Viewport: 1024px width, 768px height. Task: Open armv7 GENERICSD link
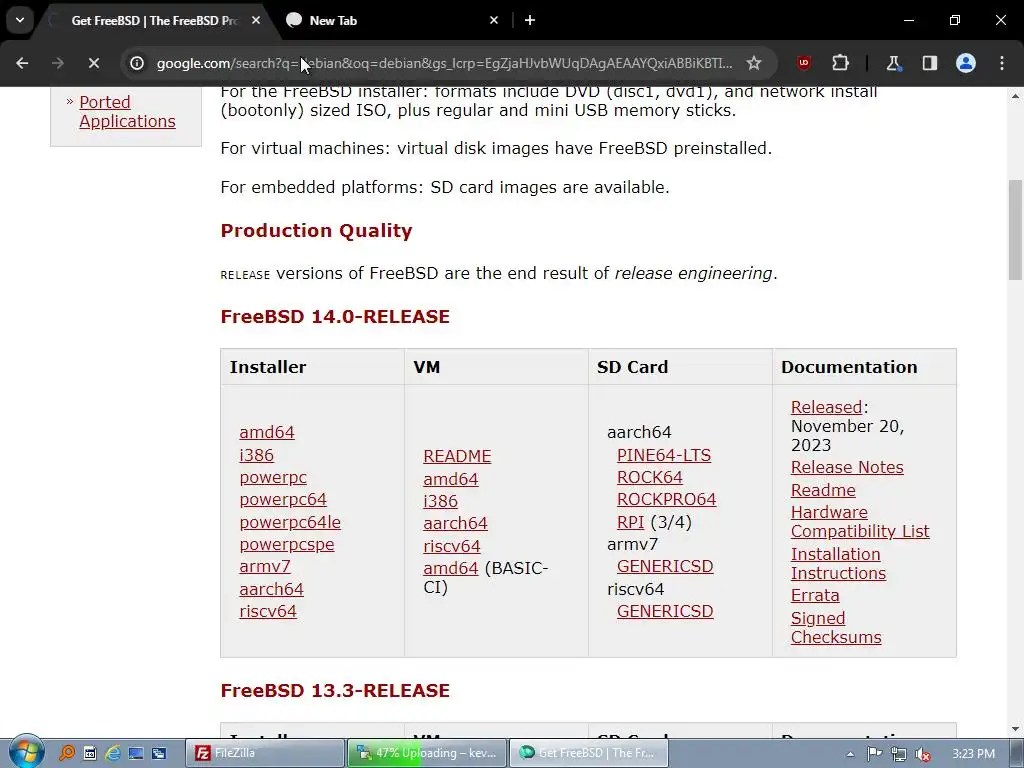(665, 566)
